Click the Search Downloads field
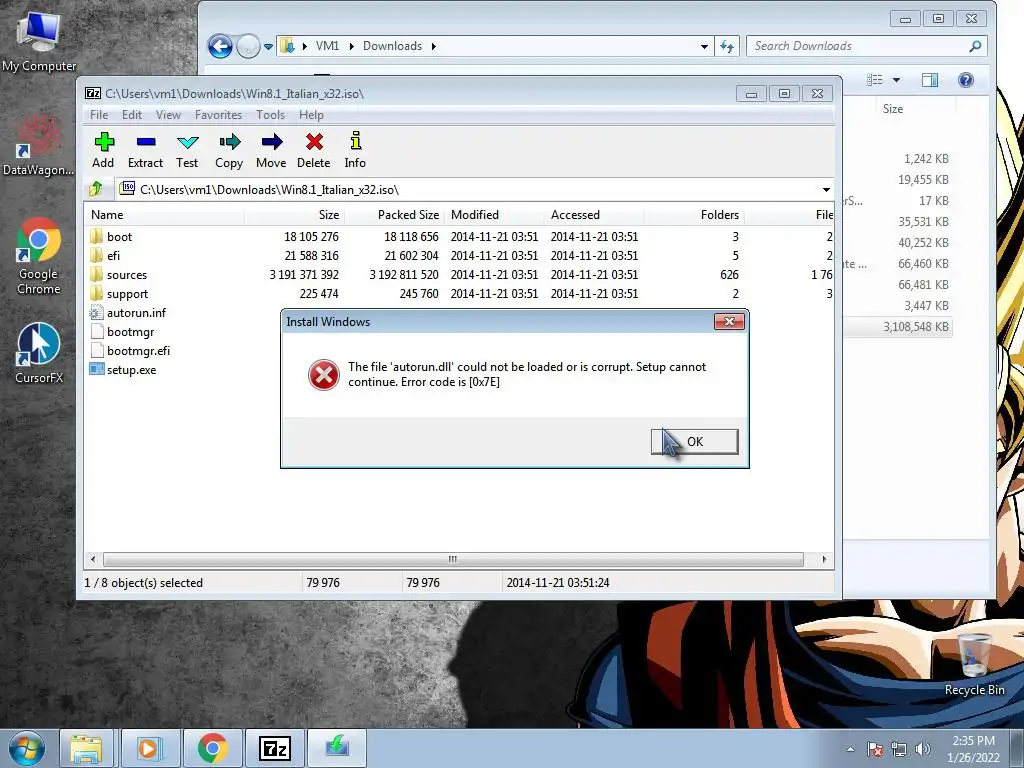The height and width of the screenshot is (768, 1024). pyautogui.click(x=866, y=46)
